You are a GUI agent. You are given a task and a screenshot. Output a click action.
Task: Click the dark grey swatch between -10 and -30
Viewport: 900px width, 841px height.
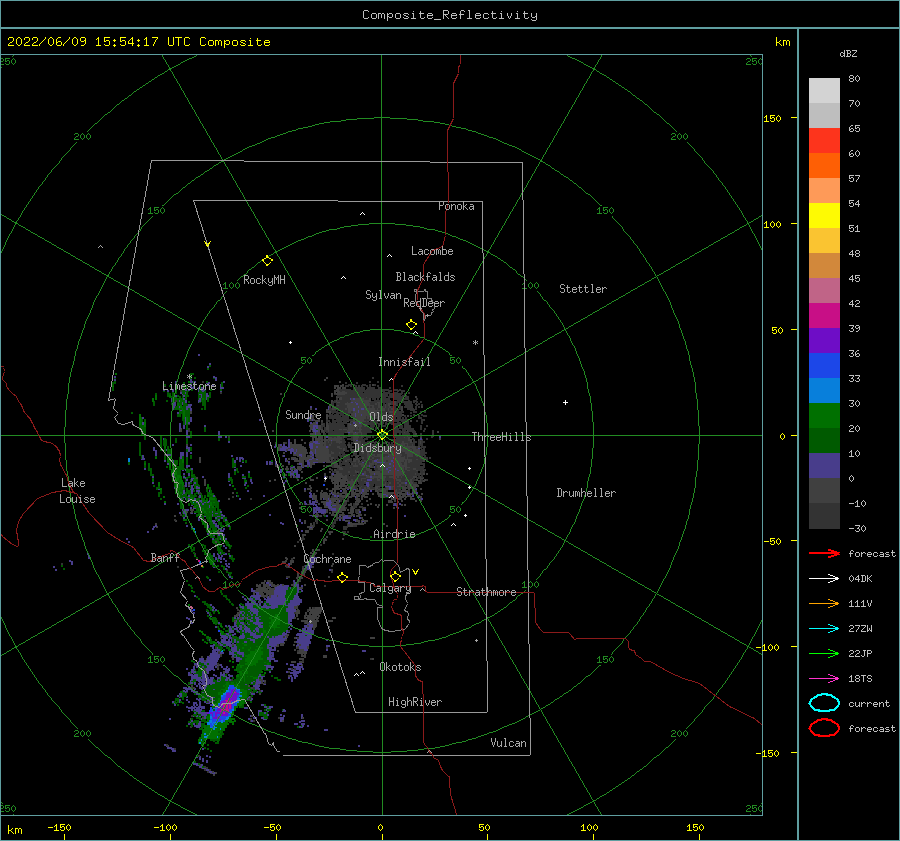[824, 516]
